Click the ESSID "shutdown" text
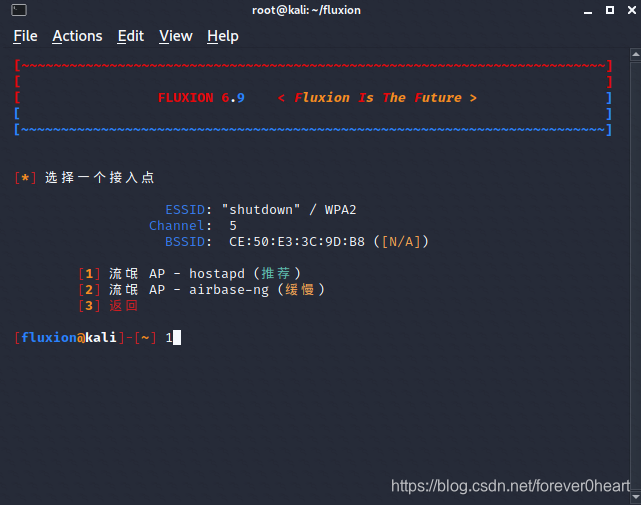 [261, 210]
